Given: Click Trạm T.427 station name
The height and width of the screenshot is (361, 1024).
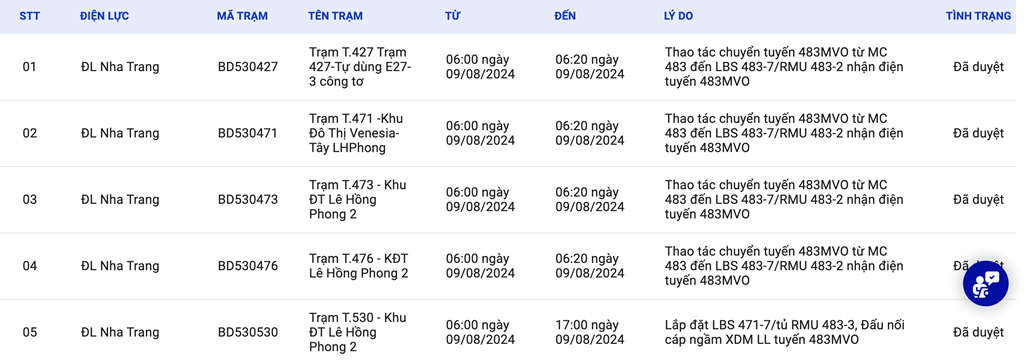Looking at the screenshot, I should coord(360,67).
